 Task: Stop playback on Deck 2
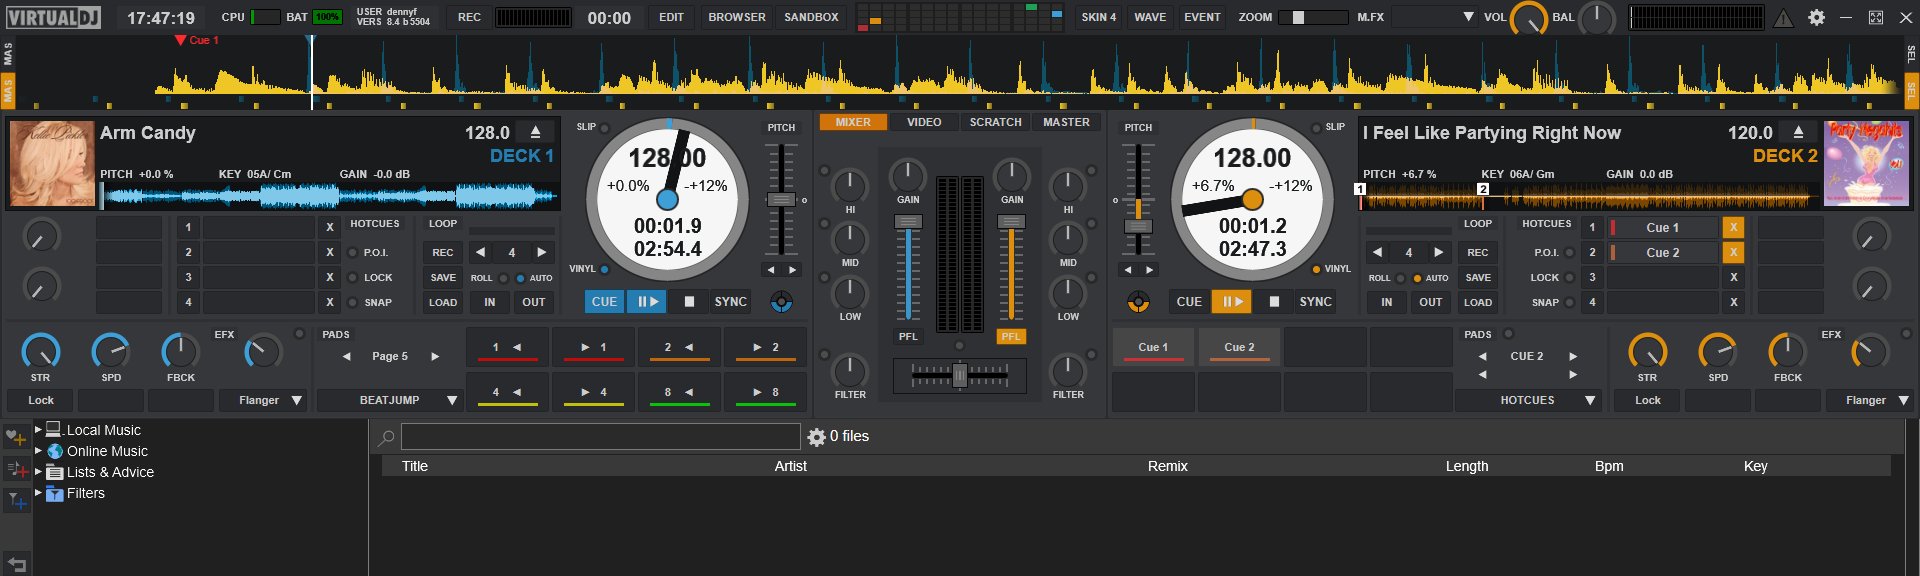point(1274,301)
